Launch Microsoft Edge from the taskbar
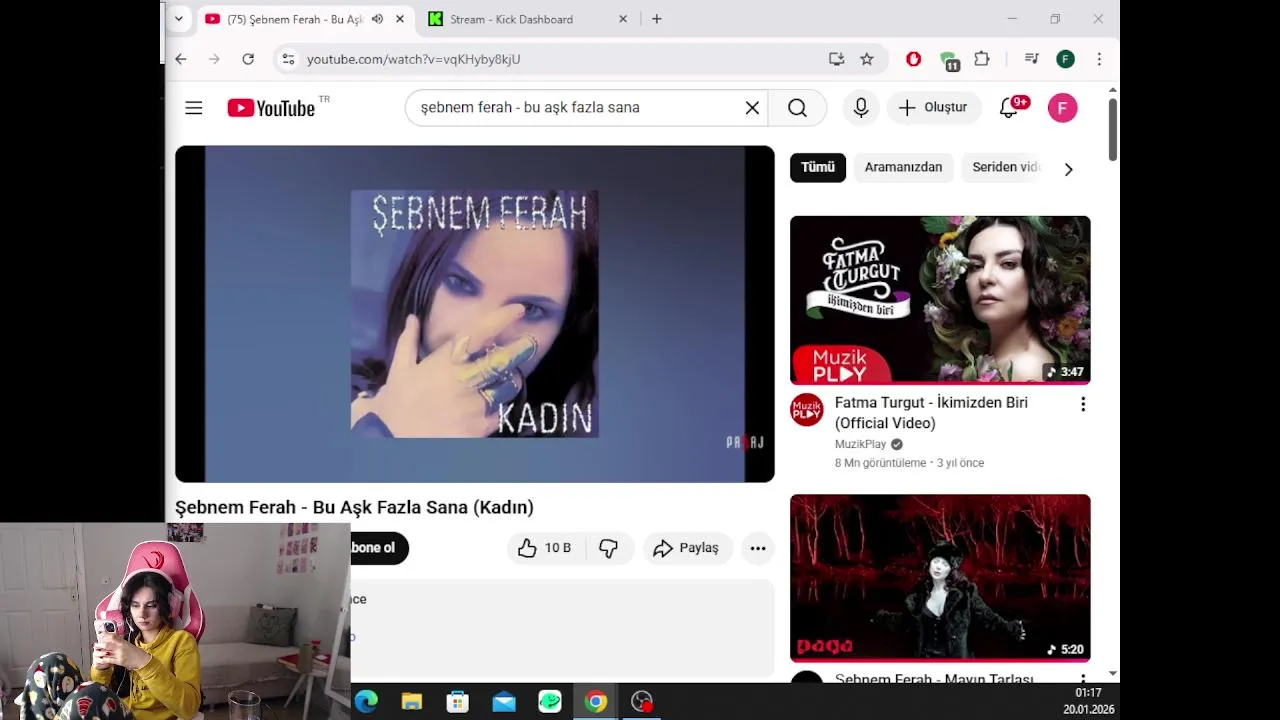1280x720 pixels. [x=366, y=702]
